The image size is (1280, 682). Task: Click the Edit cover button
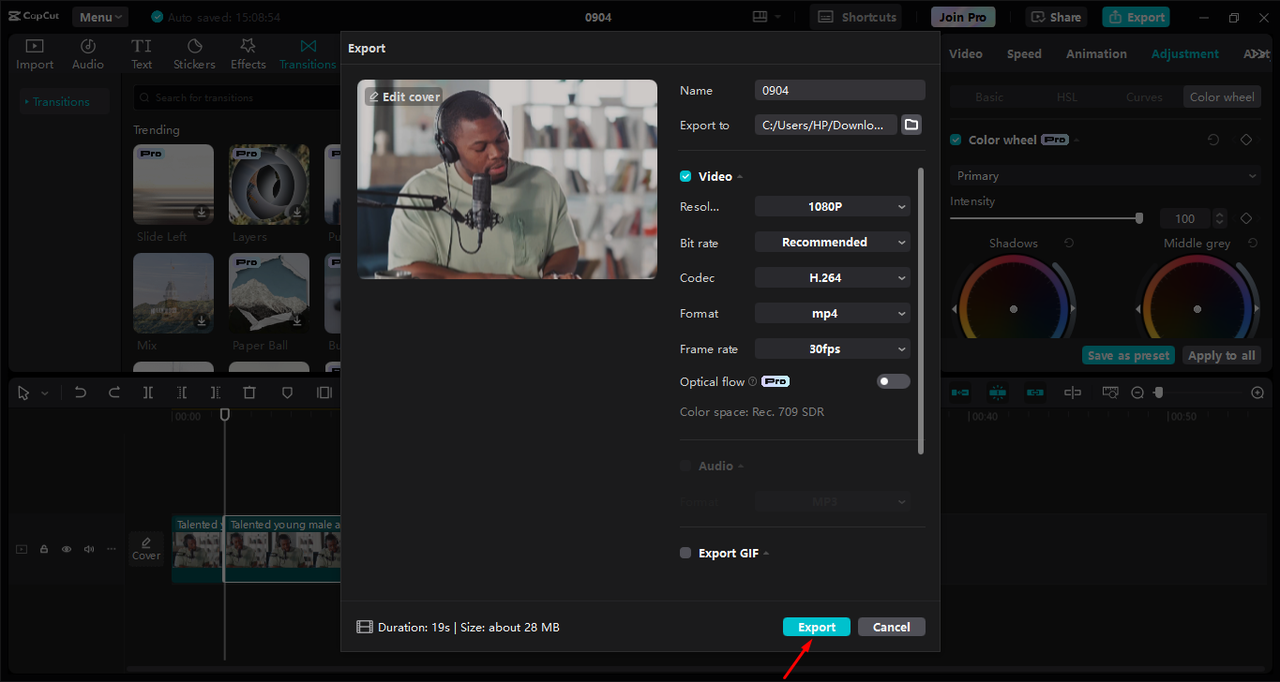[x=404, y=97]
